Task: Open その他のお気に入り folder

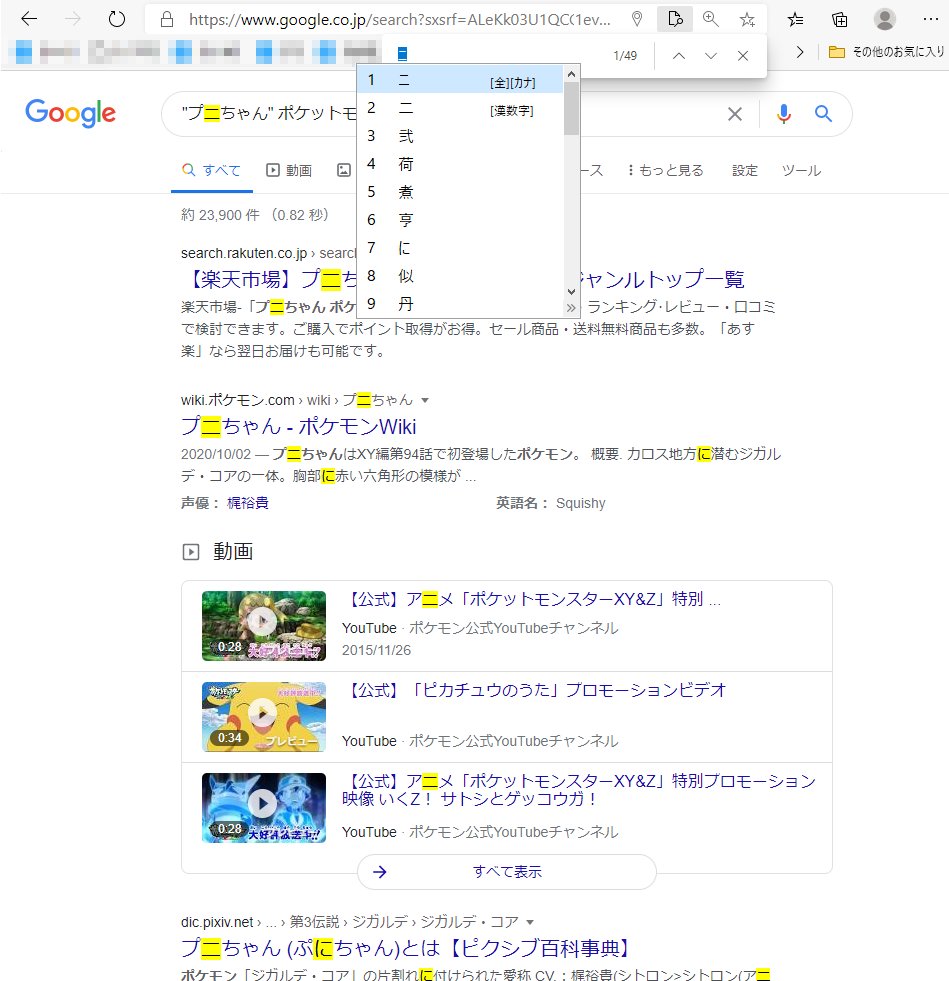Action: tap(886, 52)
